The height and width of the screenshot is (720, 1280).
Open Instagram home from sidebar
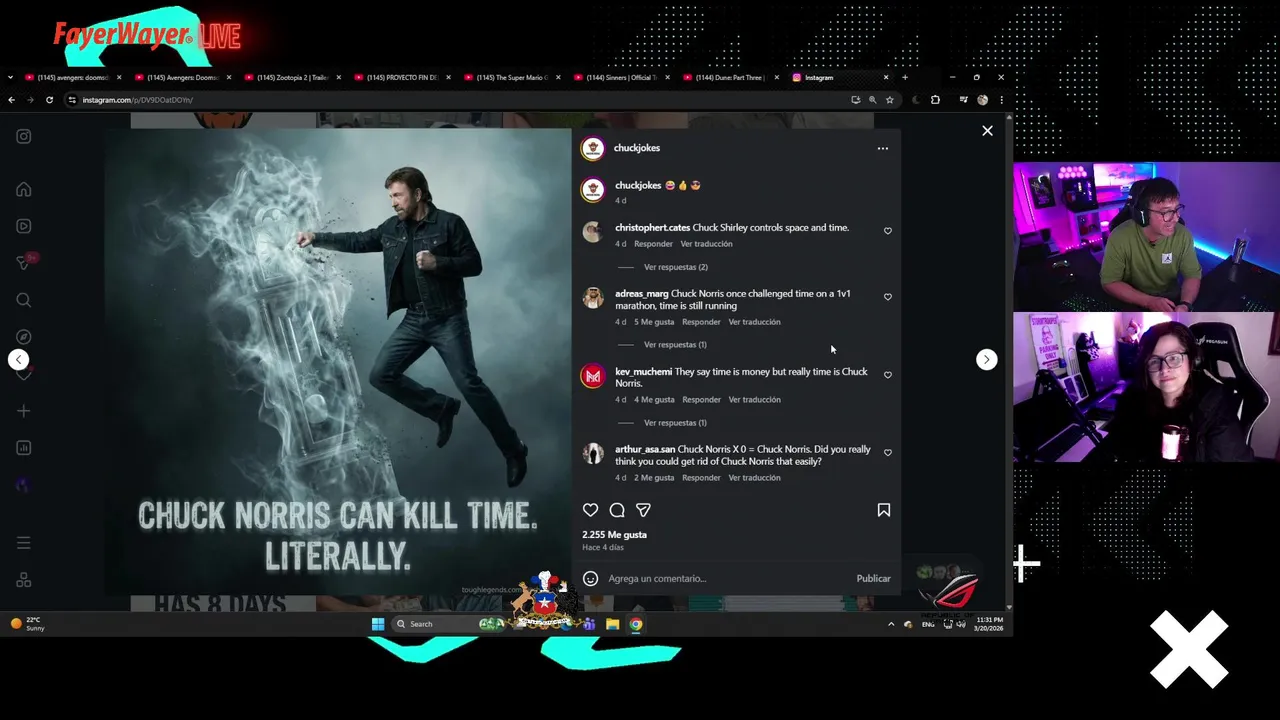click(x=24, y=189)
